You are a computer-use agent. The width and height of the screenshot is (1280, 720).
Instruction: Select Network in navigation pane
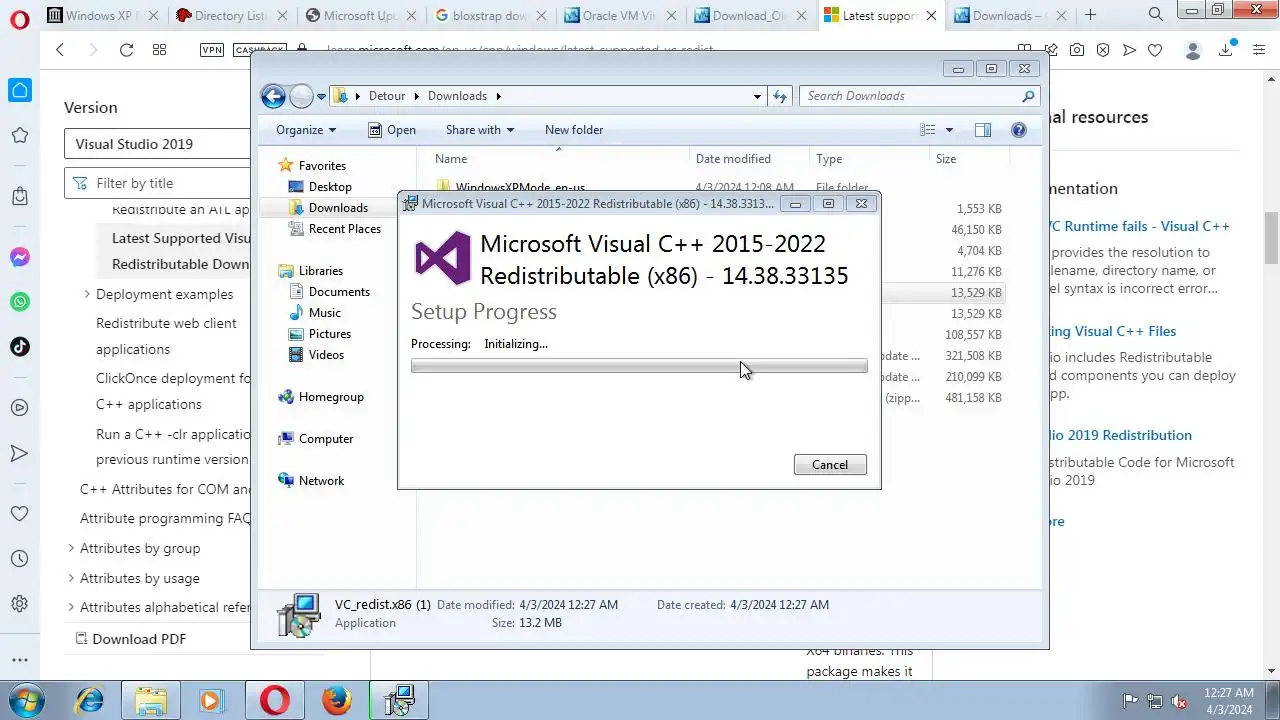tap(311, 481)
